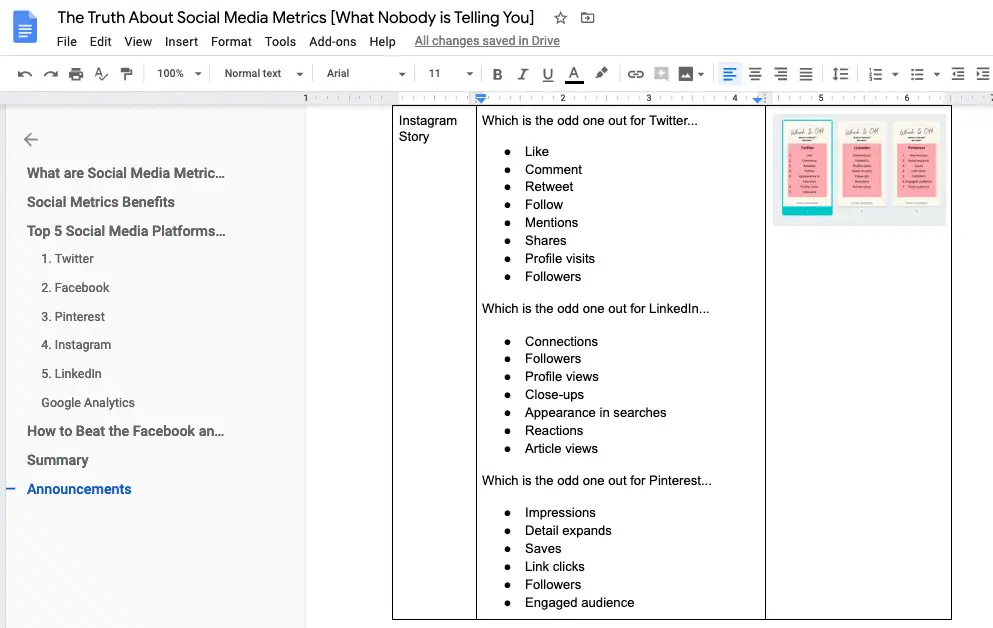Open the highlight color picker
Screen dimensions: 993x628
pyautogui.click(x=601, y=73)
